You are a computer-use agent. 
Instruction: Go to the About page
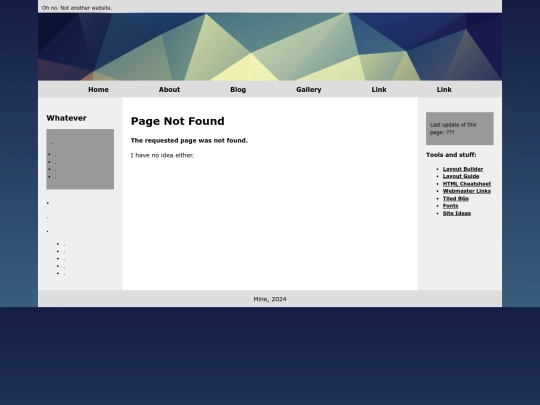169,90
